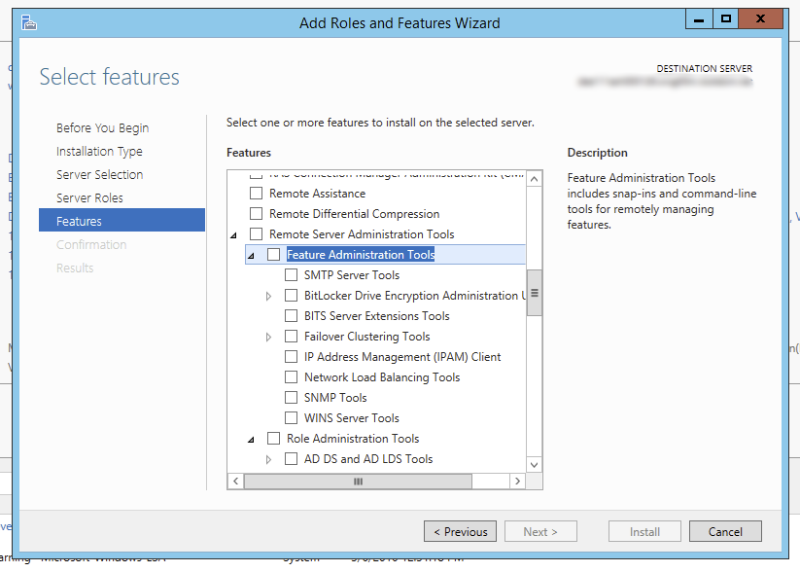Expand the AD DS and AD LDS Tools node
This screenshot has width=800, height=572.
point(269,460)
